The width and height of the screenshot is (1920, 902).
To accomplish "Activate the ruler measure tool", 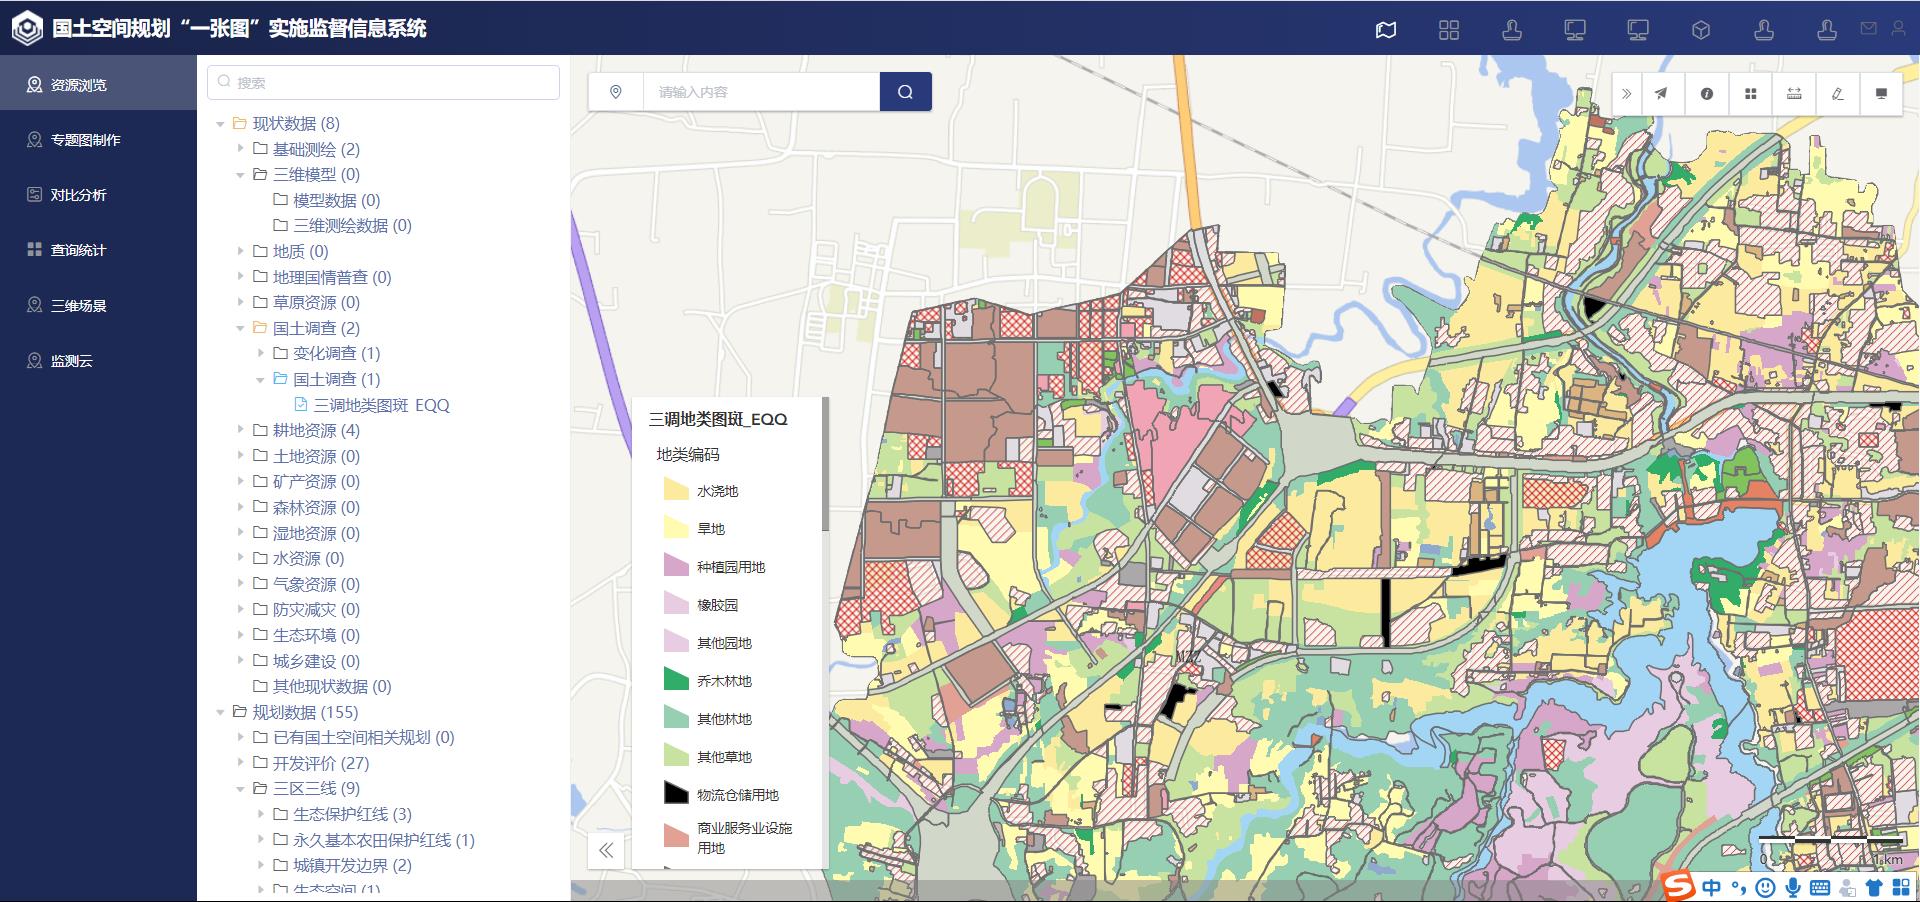I will point(1794,93).
